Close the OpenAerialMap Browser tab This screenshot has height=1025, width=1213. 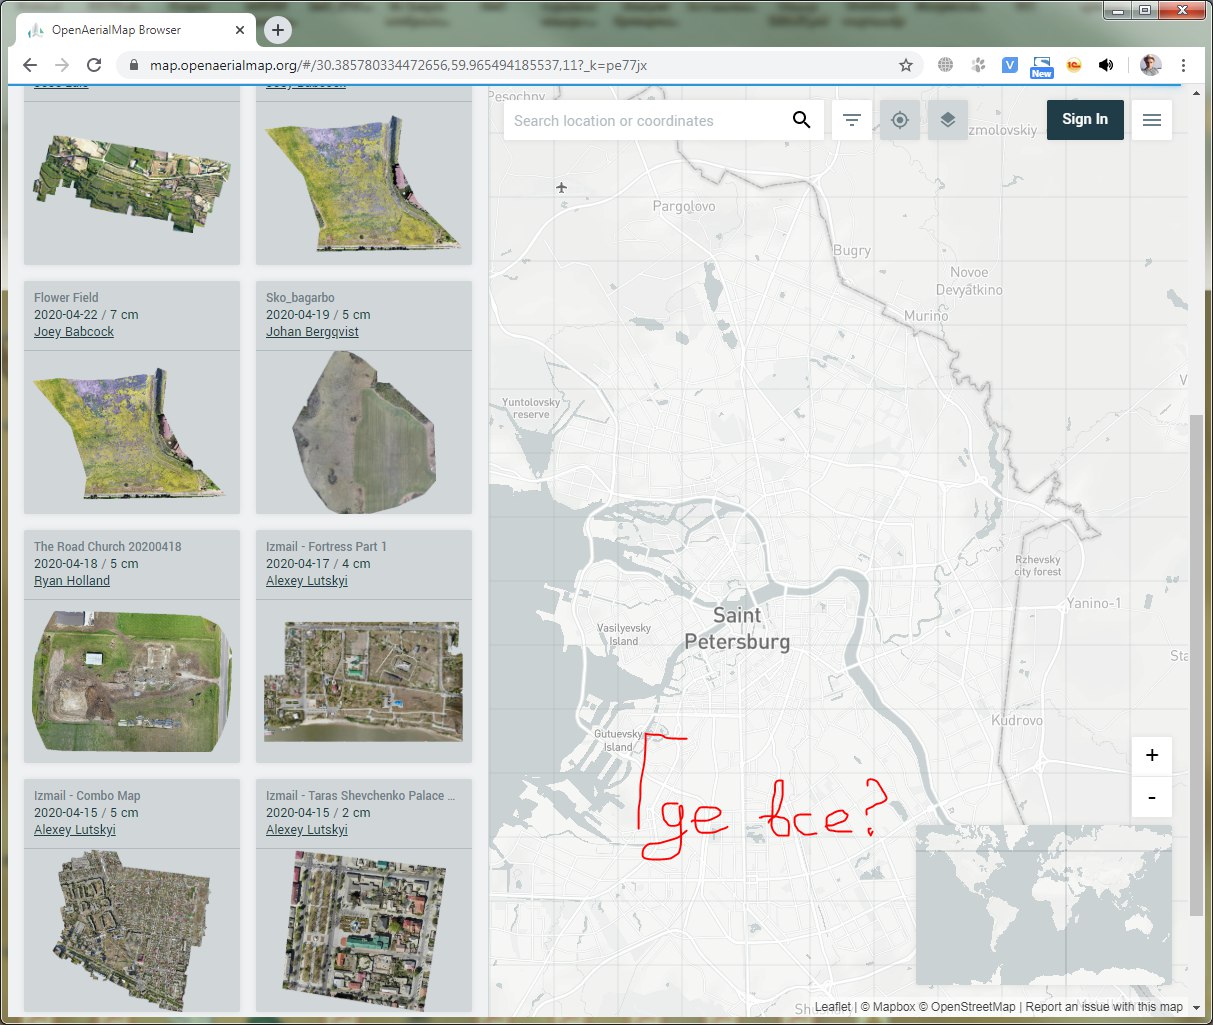click(240, 30)
